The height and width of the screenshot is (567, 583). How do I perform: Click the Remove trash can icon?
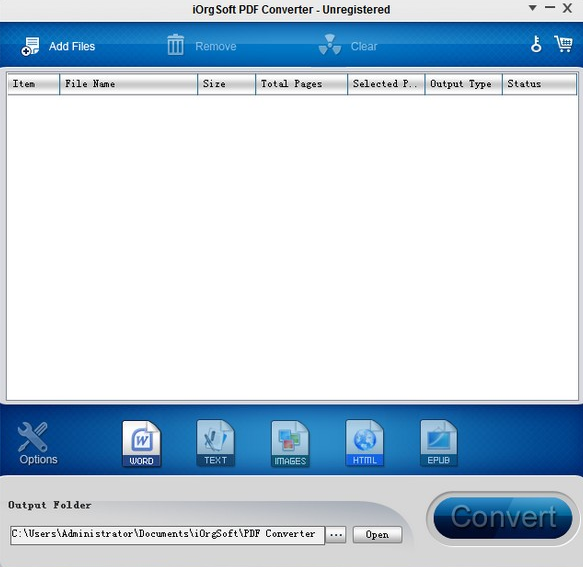pyautogui.click(x=175, y=45)
